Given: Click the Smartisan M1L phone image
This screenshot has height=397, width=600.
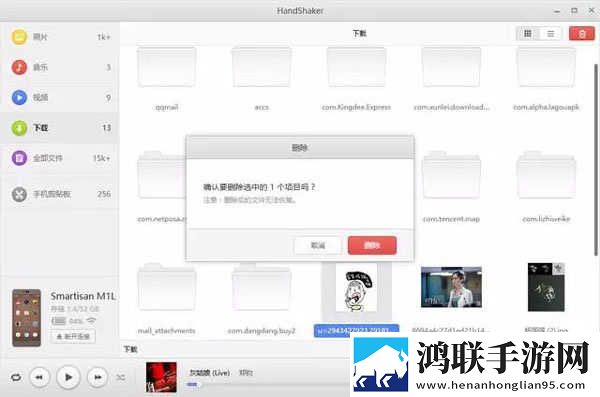Looking at the screenshot, I should tap(26, 318).
